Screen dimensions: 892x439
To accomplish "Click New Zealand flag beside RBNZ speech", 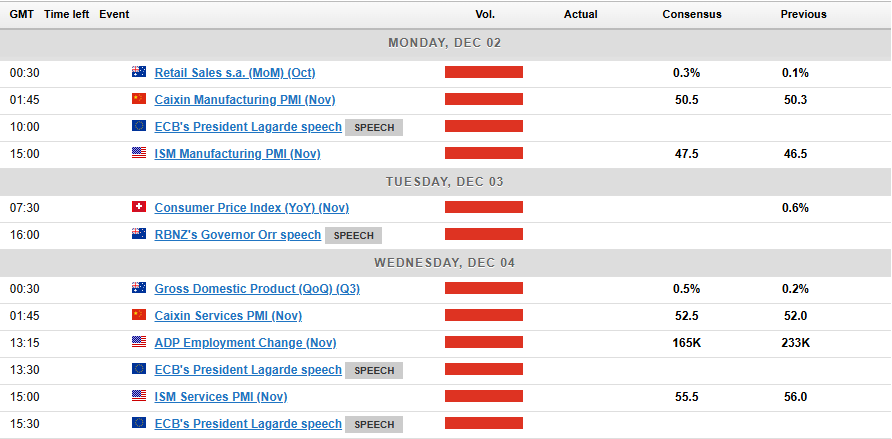I will [138, 235].
